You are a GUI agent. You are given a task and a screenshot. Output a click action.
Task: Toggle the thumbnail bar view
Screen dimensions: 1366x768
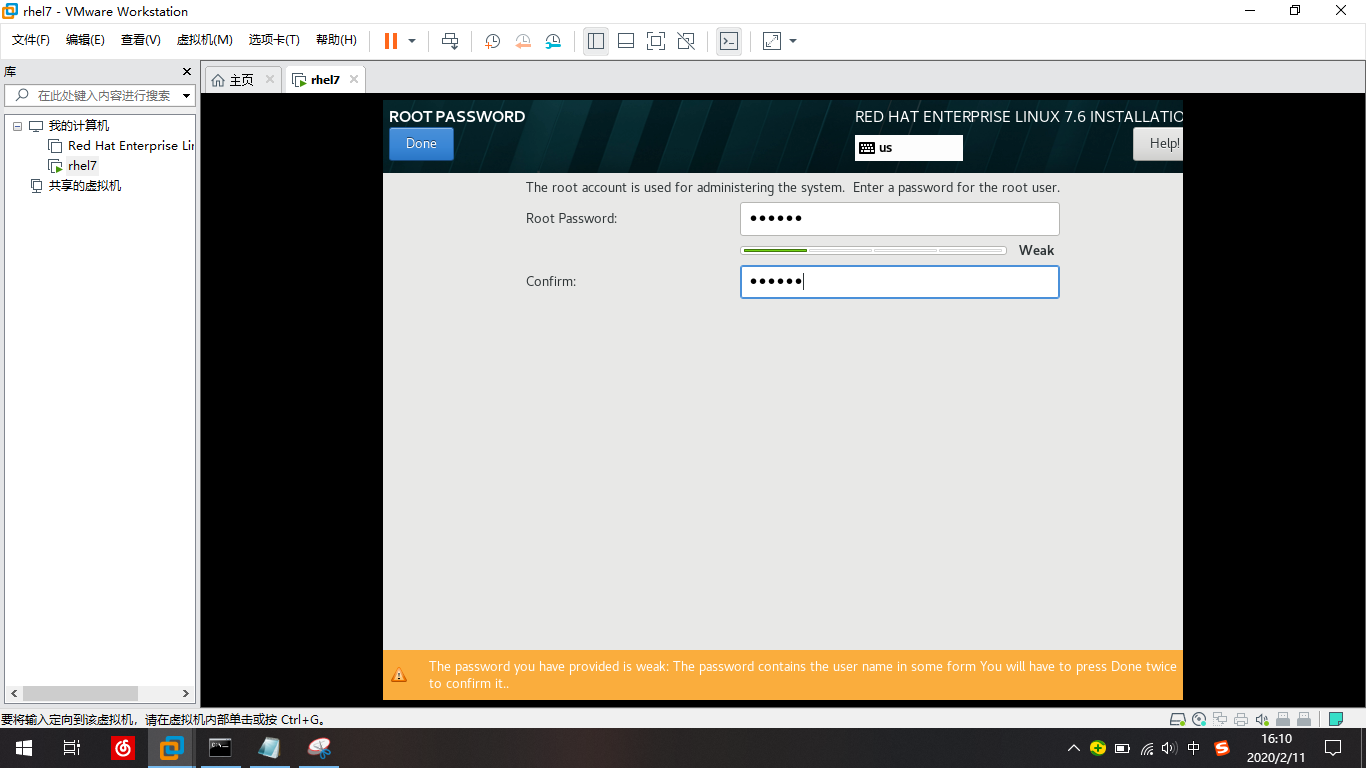(626, 41)
